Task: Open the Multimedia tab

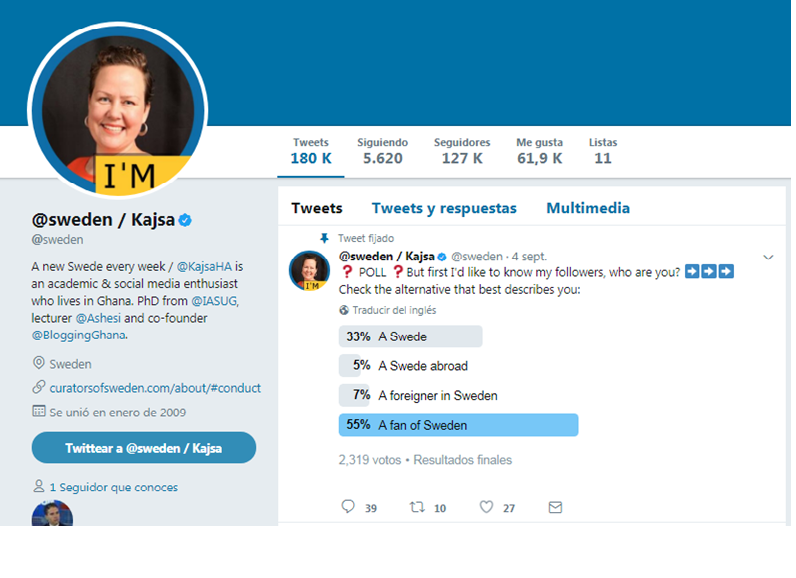Action: (x=588, y=208)
